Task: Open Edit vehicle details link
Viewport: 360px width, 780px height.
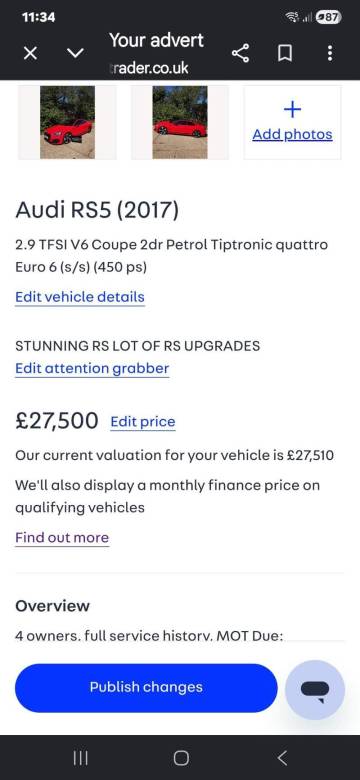Action: click(x=80, y=297)
